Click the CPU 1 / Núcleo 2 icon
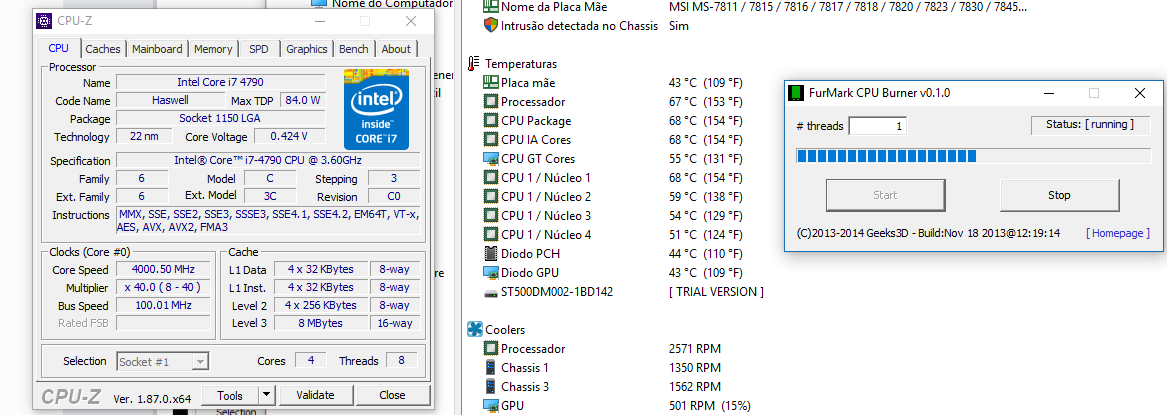 coord(490,196)
